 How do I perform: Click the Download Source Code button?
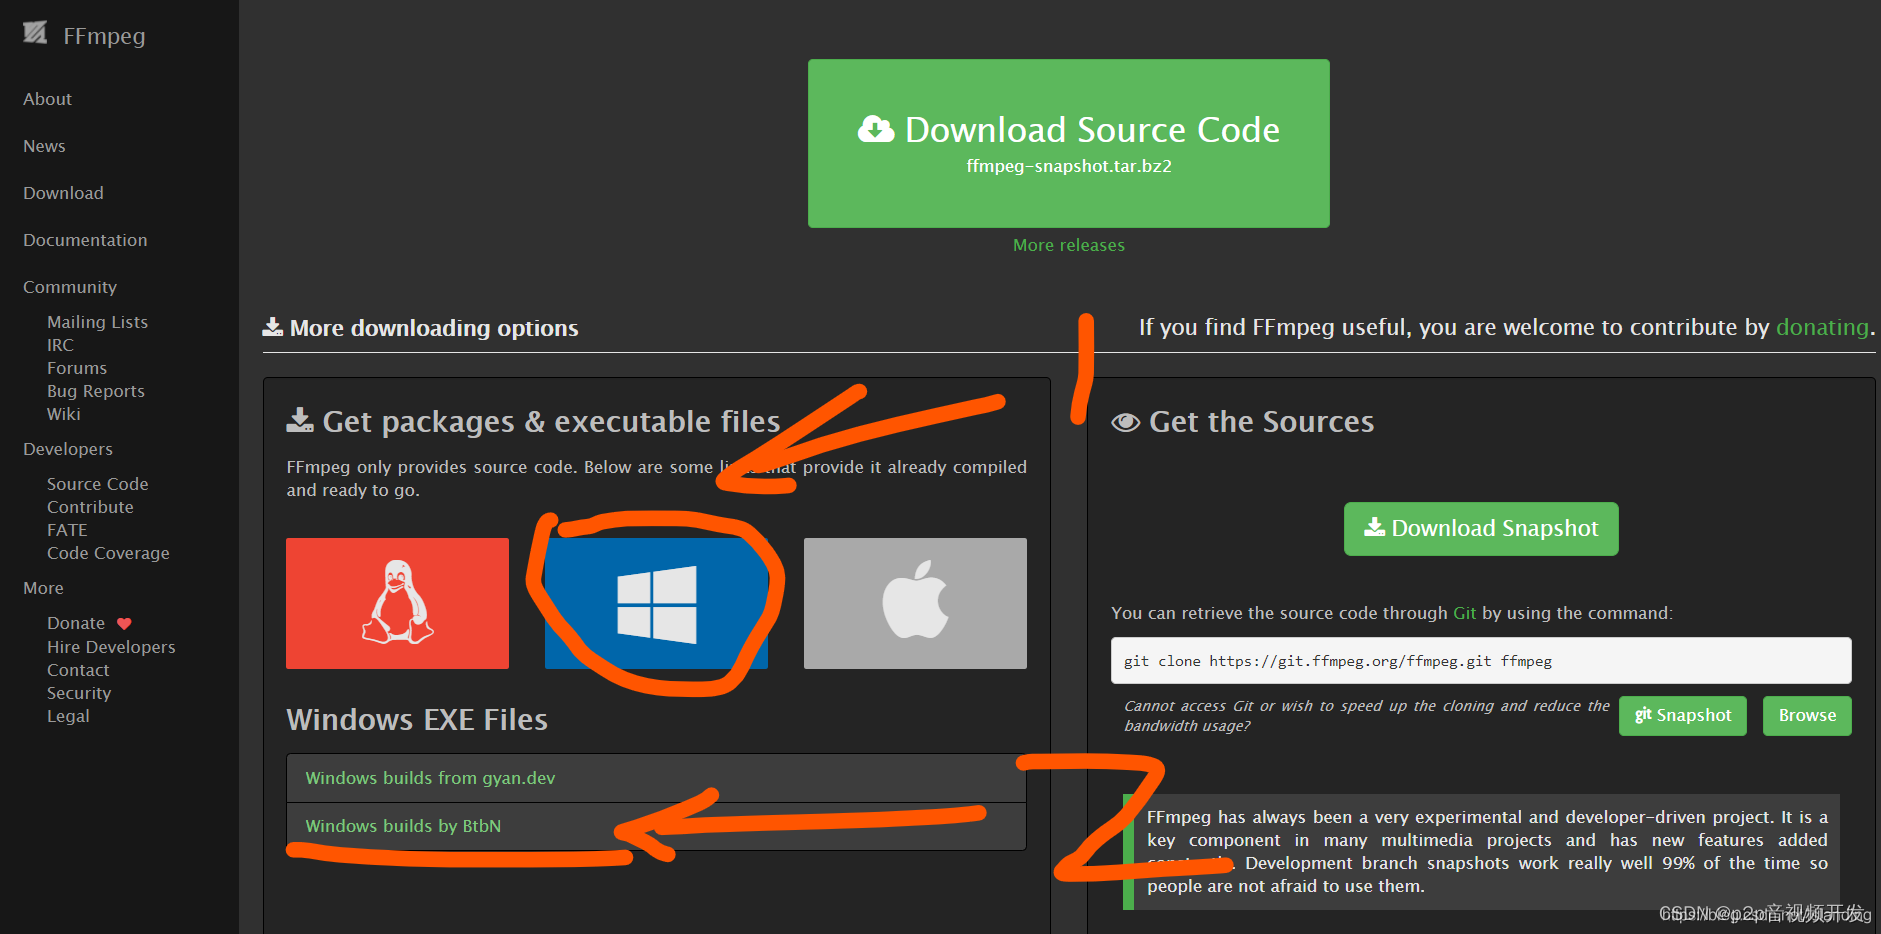1069,143
